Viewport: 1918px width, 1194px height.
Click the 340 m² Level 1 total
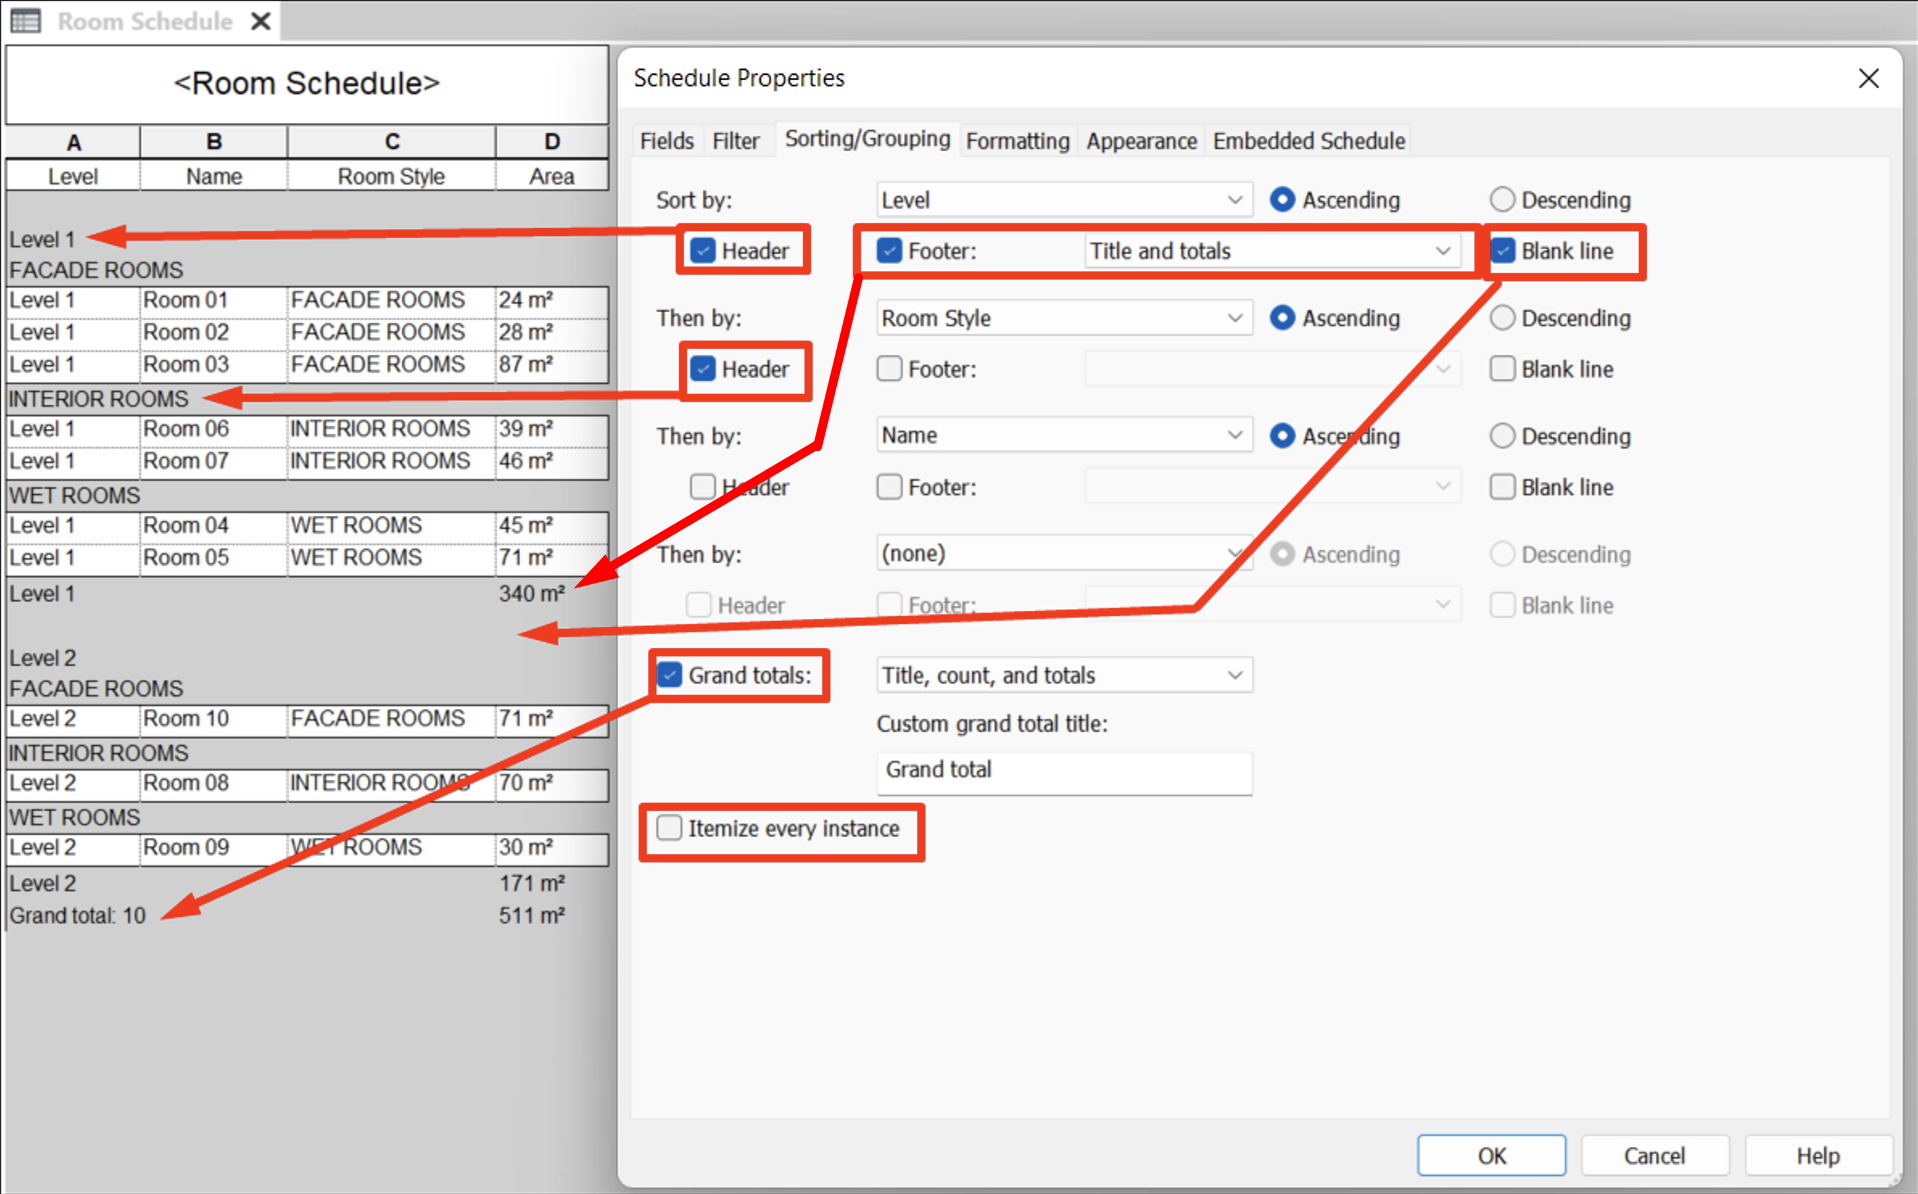point(532,594)
